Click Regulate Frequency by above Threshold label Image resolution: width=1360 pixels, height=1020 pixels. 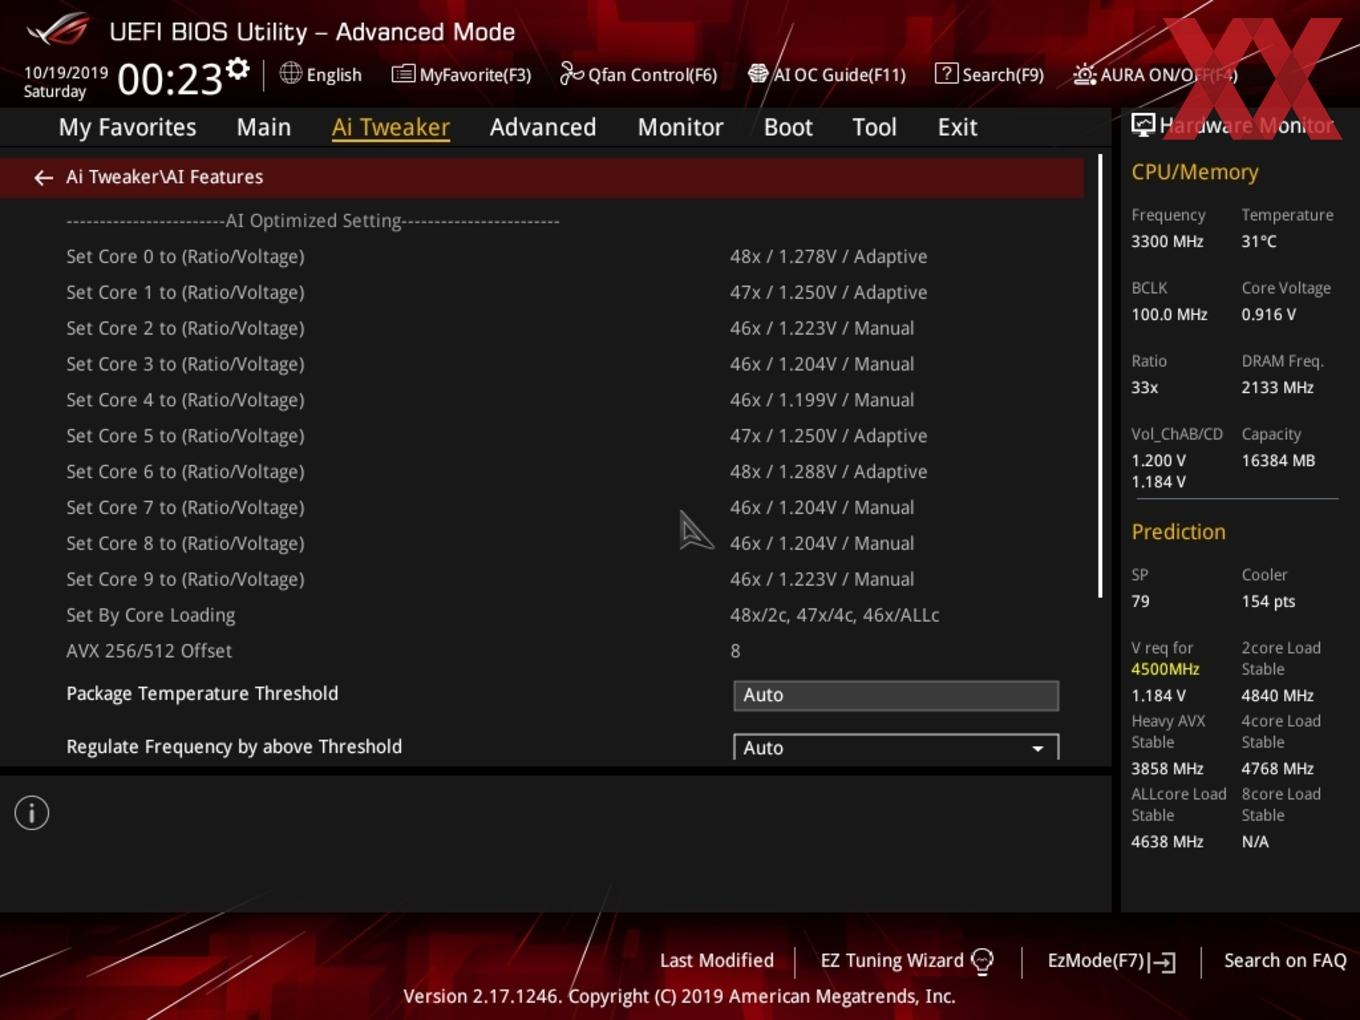(234, 747)
